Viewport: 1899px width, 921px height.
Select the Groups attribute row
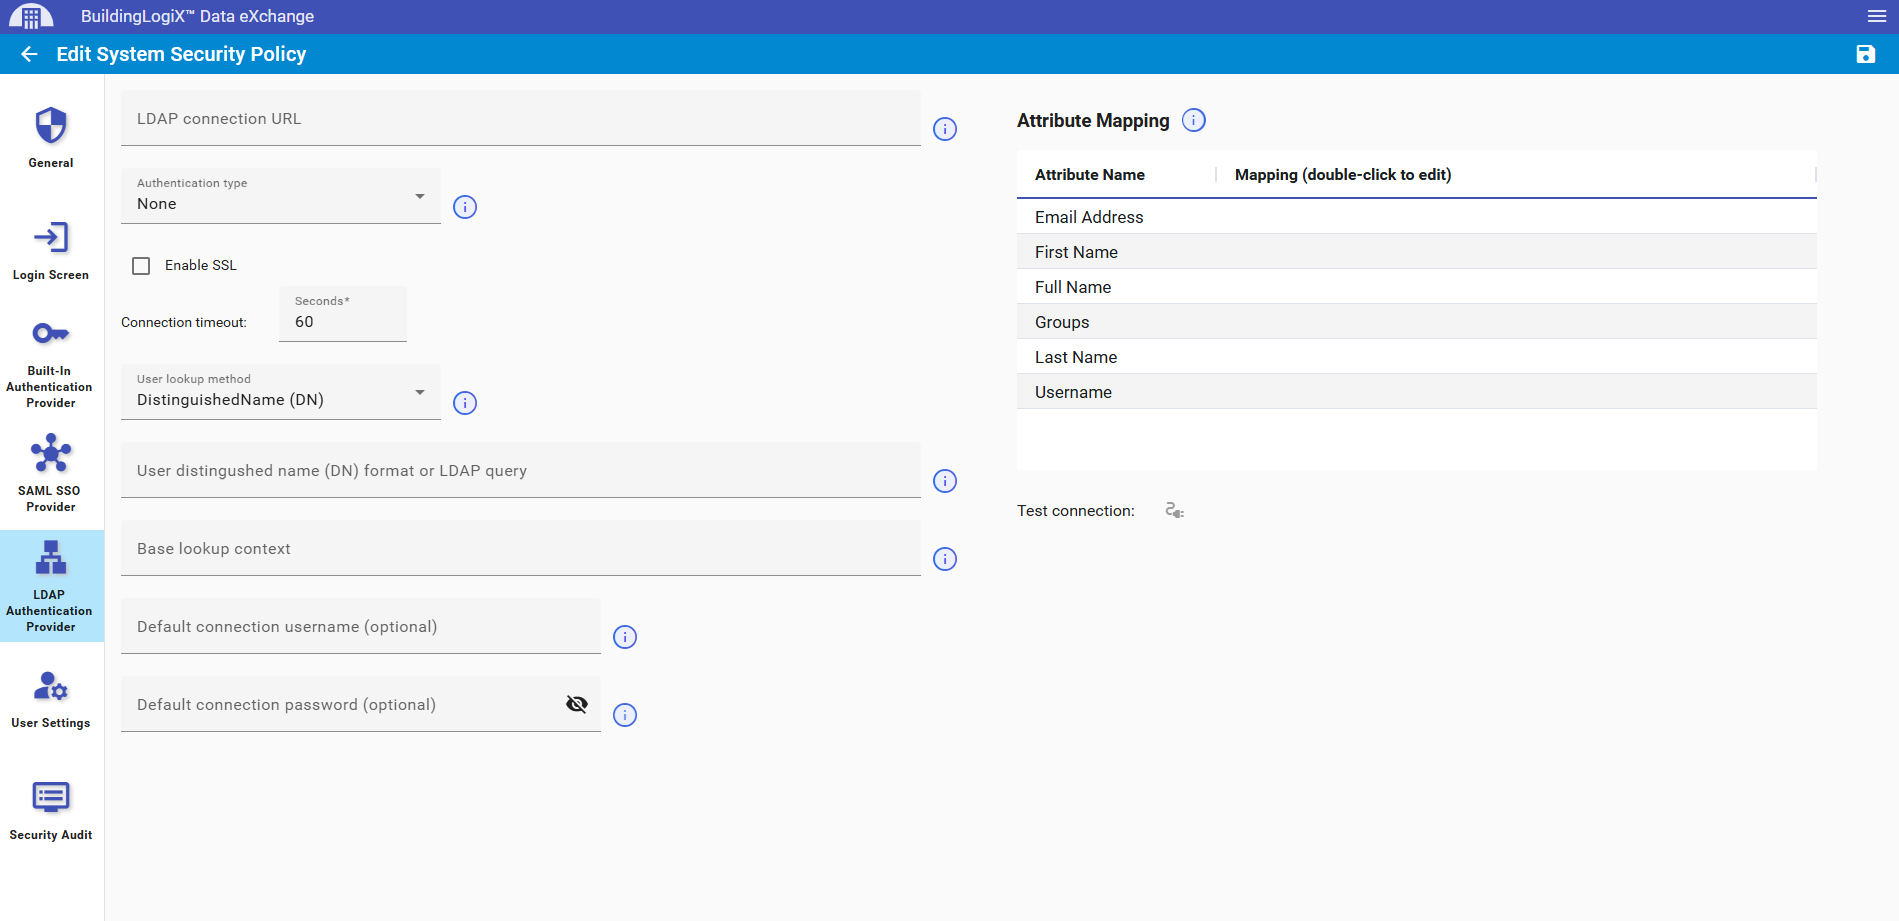1417,322
